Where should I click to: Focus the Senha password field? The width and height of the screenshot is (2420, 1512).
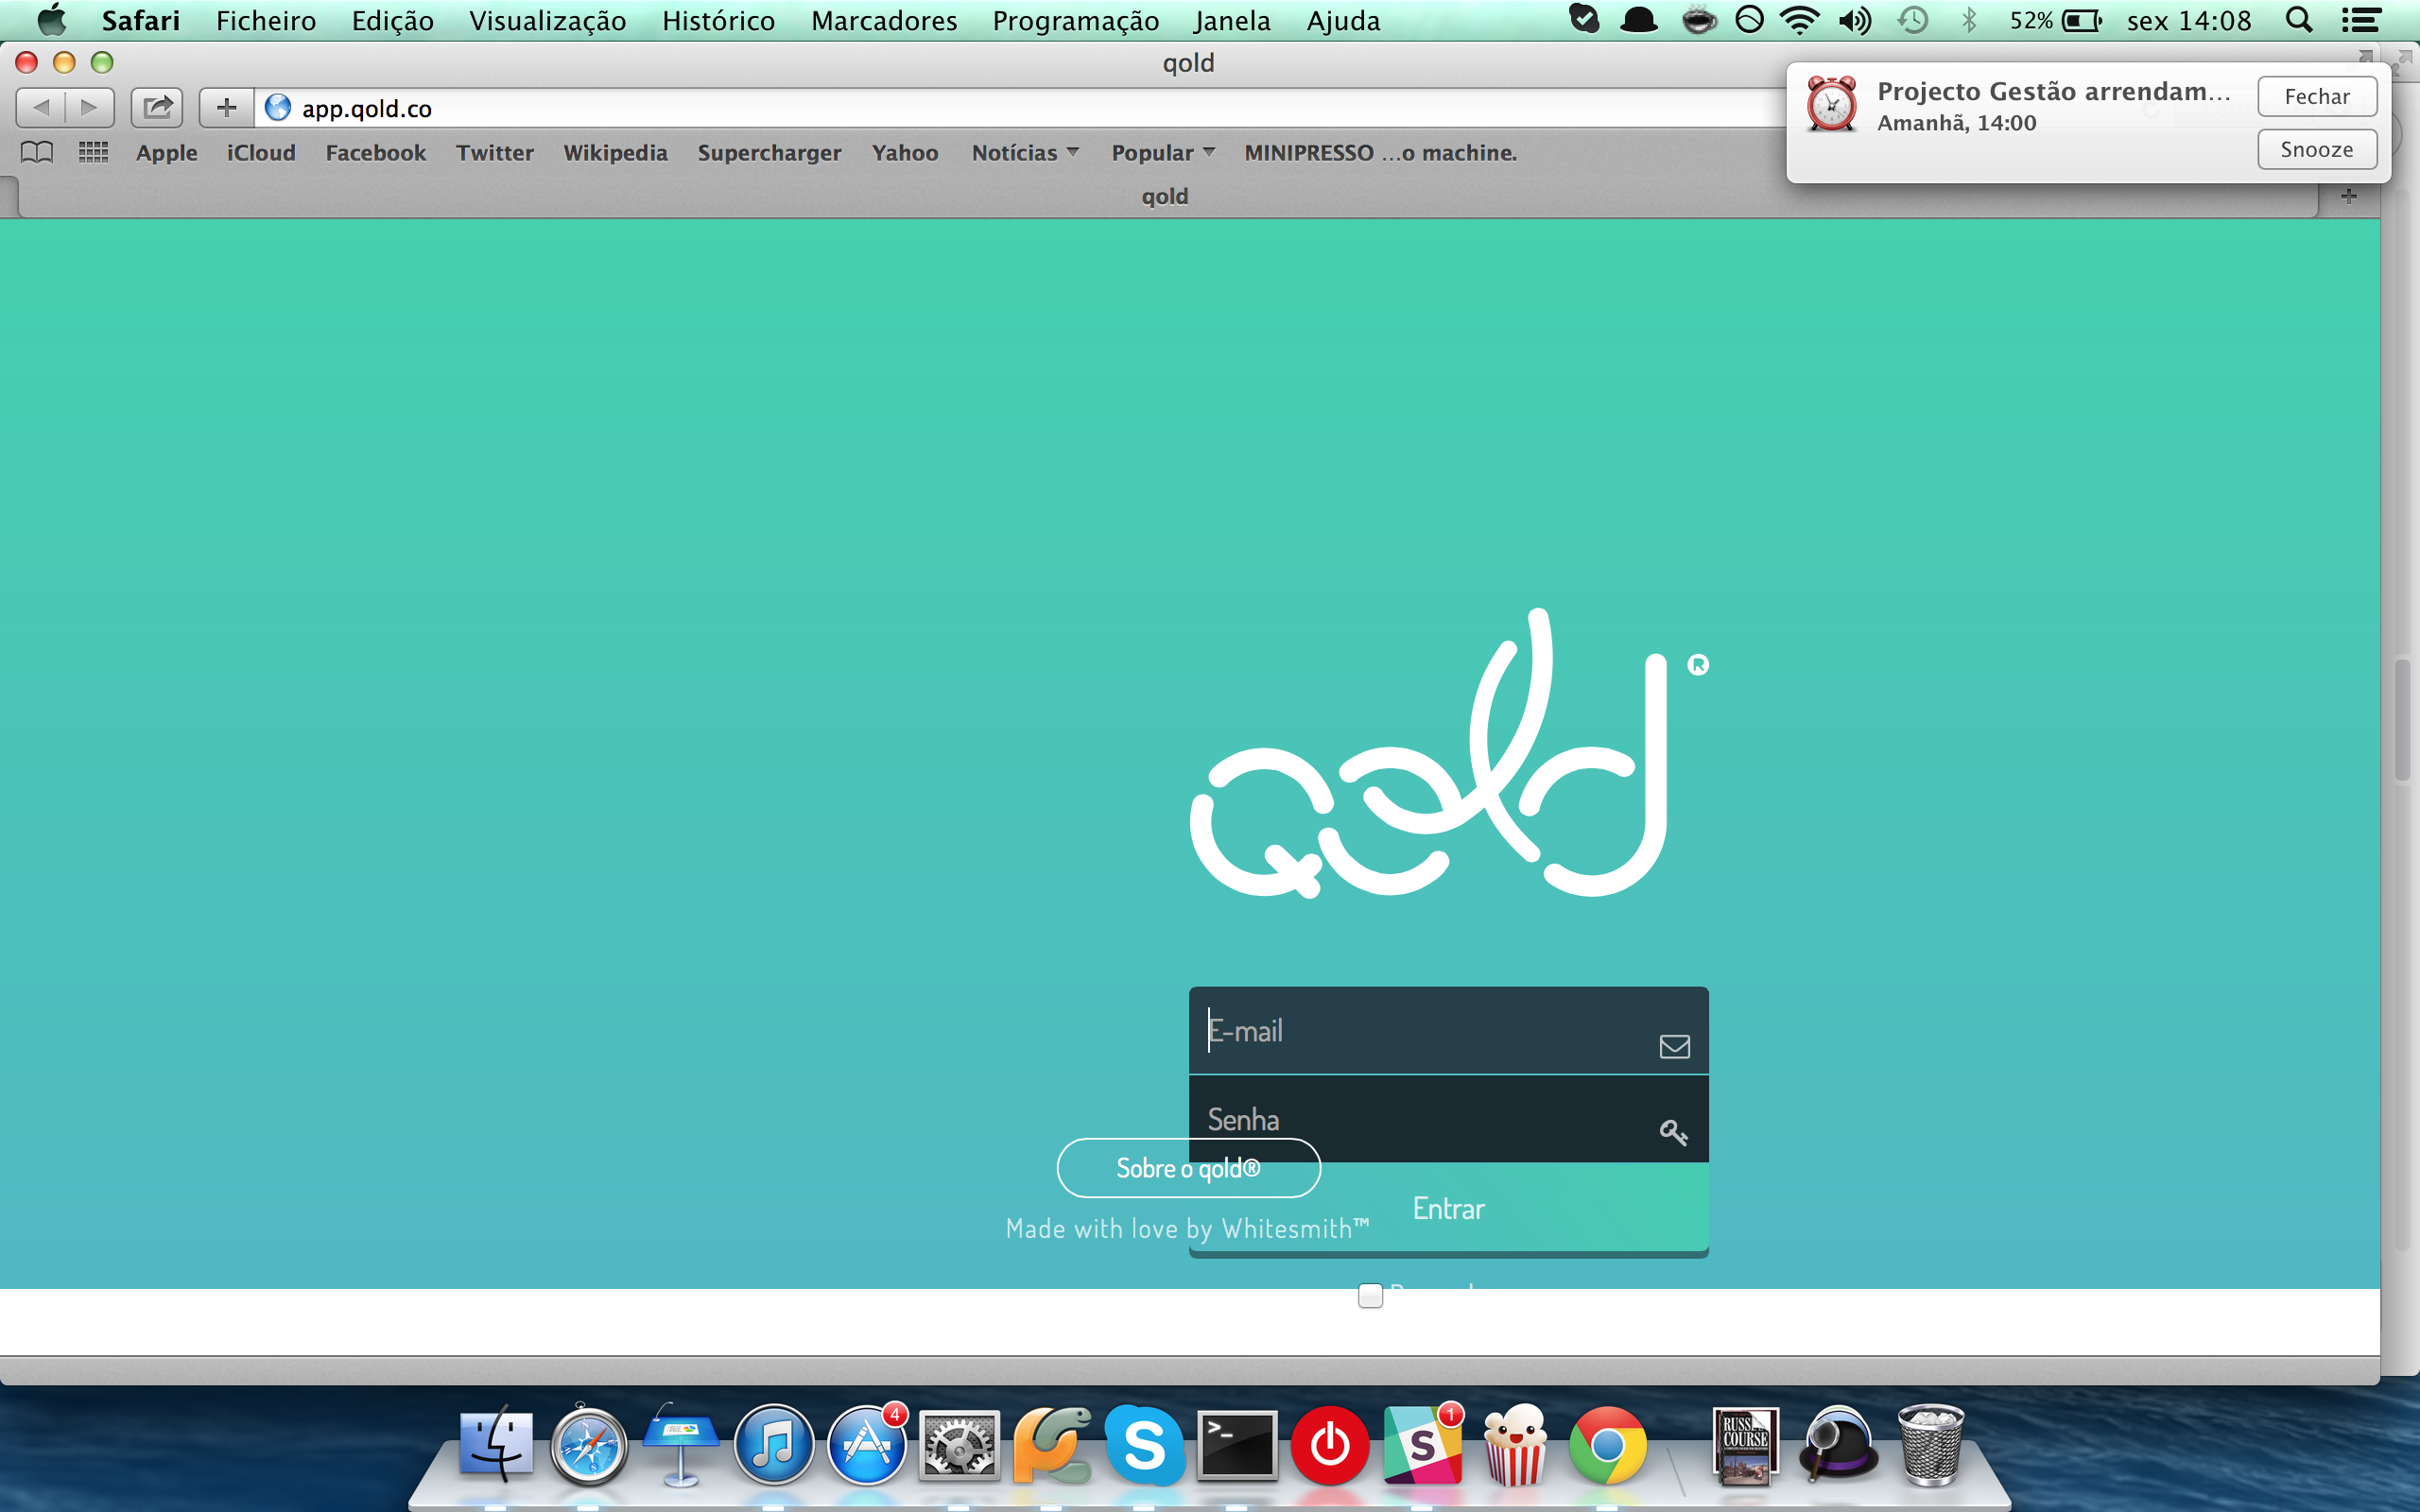coord(1448,1119)
